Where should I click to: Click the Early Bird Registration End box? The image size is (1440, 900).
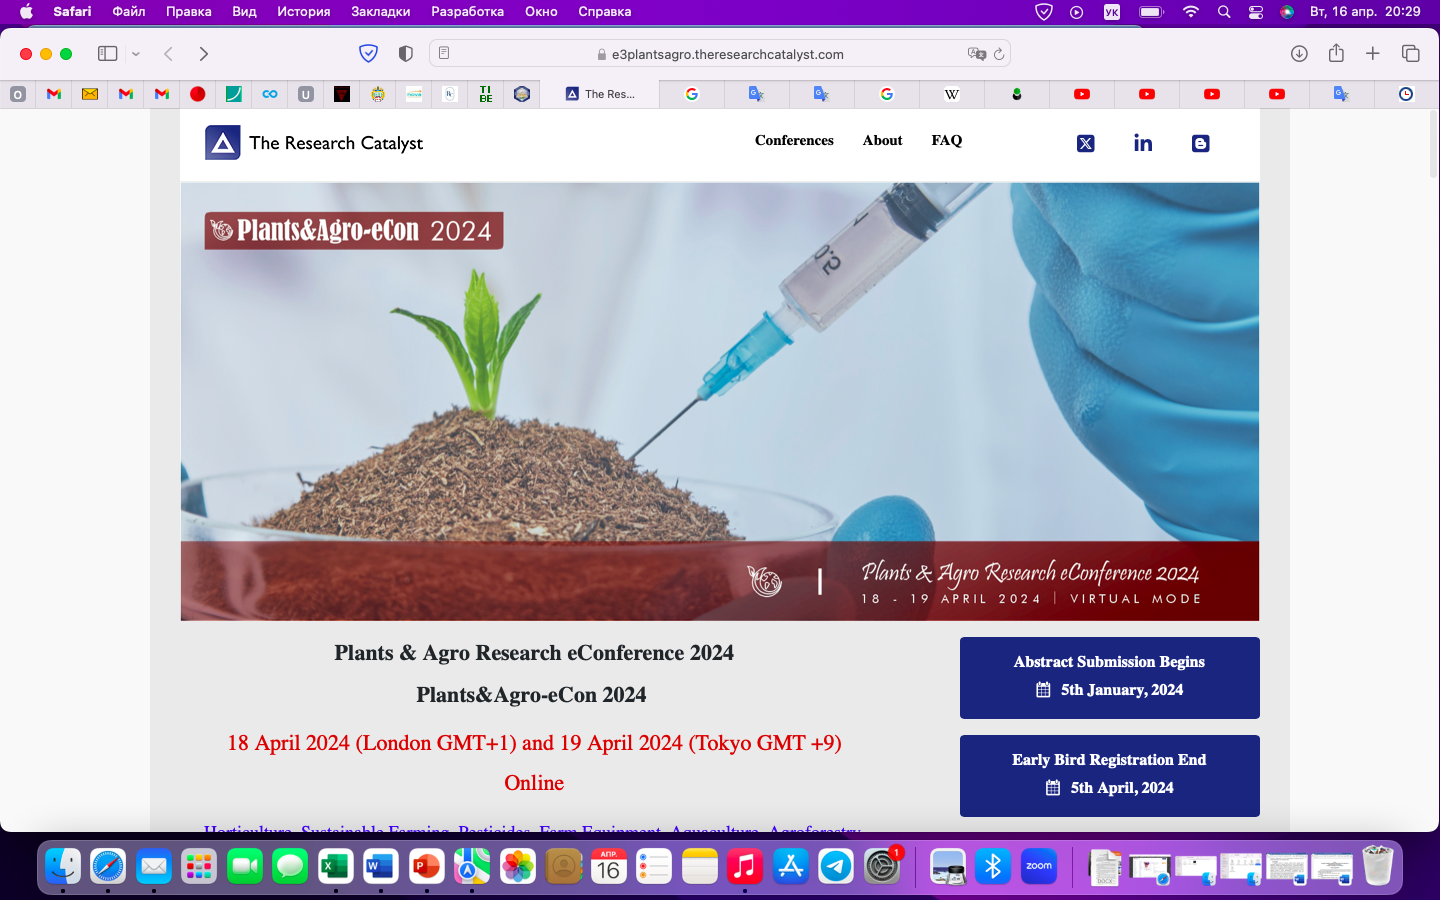tap(1110, 776)
